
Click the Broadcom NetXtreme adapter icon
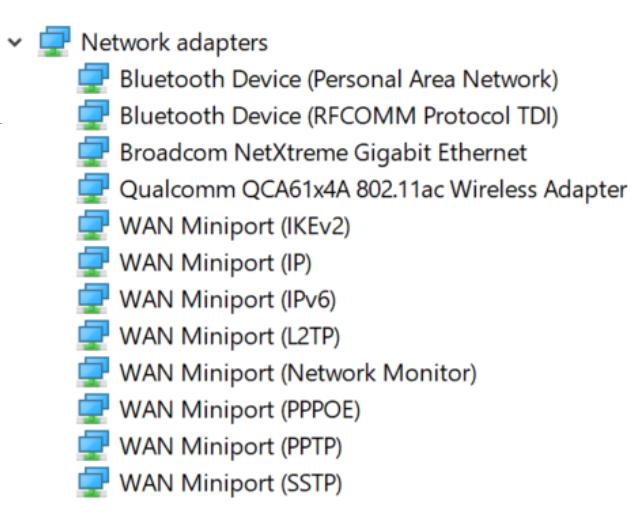point(93,152)
